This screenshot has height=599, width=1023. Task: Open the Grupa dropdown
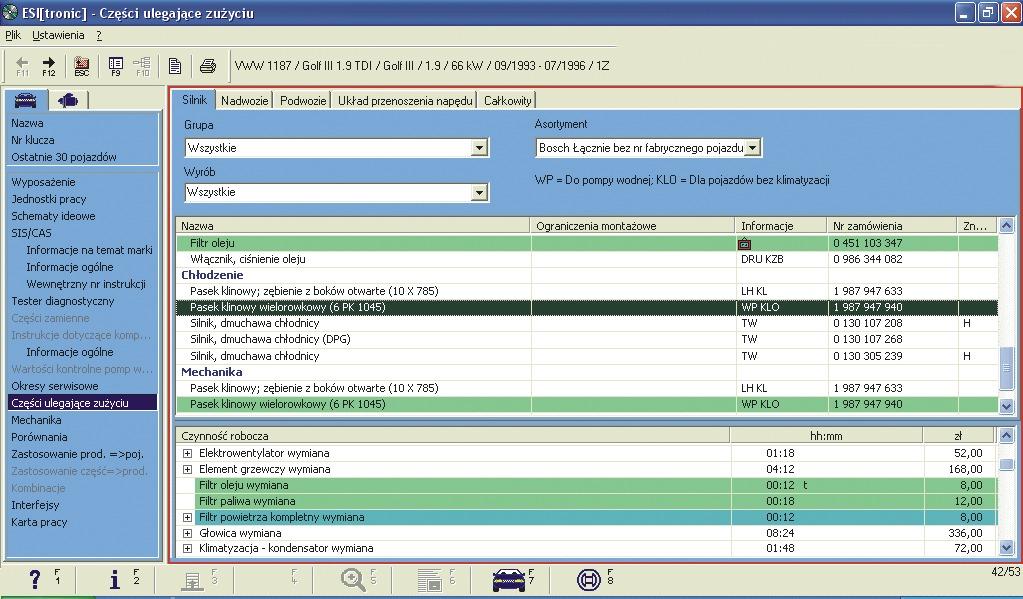480,148
